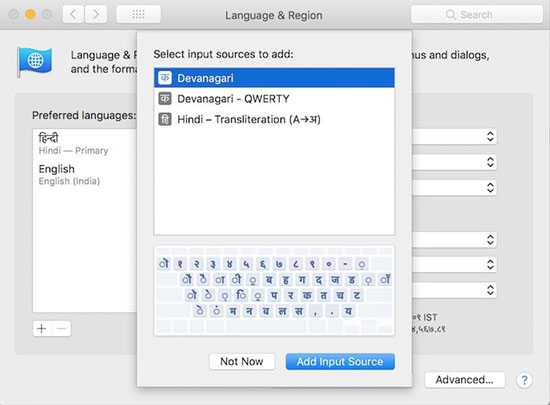Viewport: 550px width, 405px height.
Task: Open the third popup menu on the right
Action: (x=490, y=188)
